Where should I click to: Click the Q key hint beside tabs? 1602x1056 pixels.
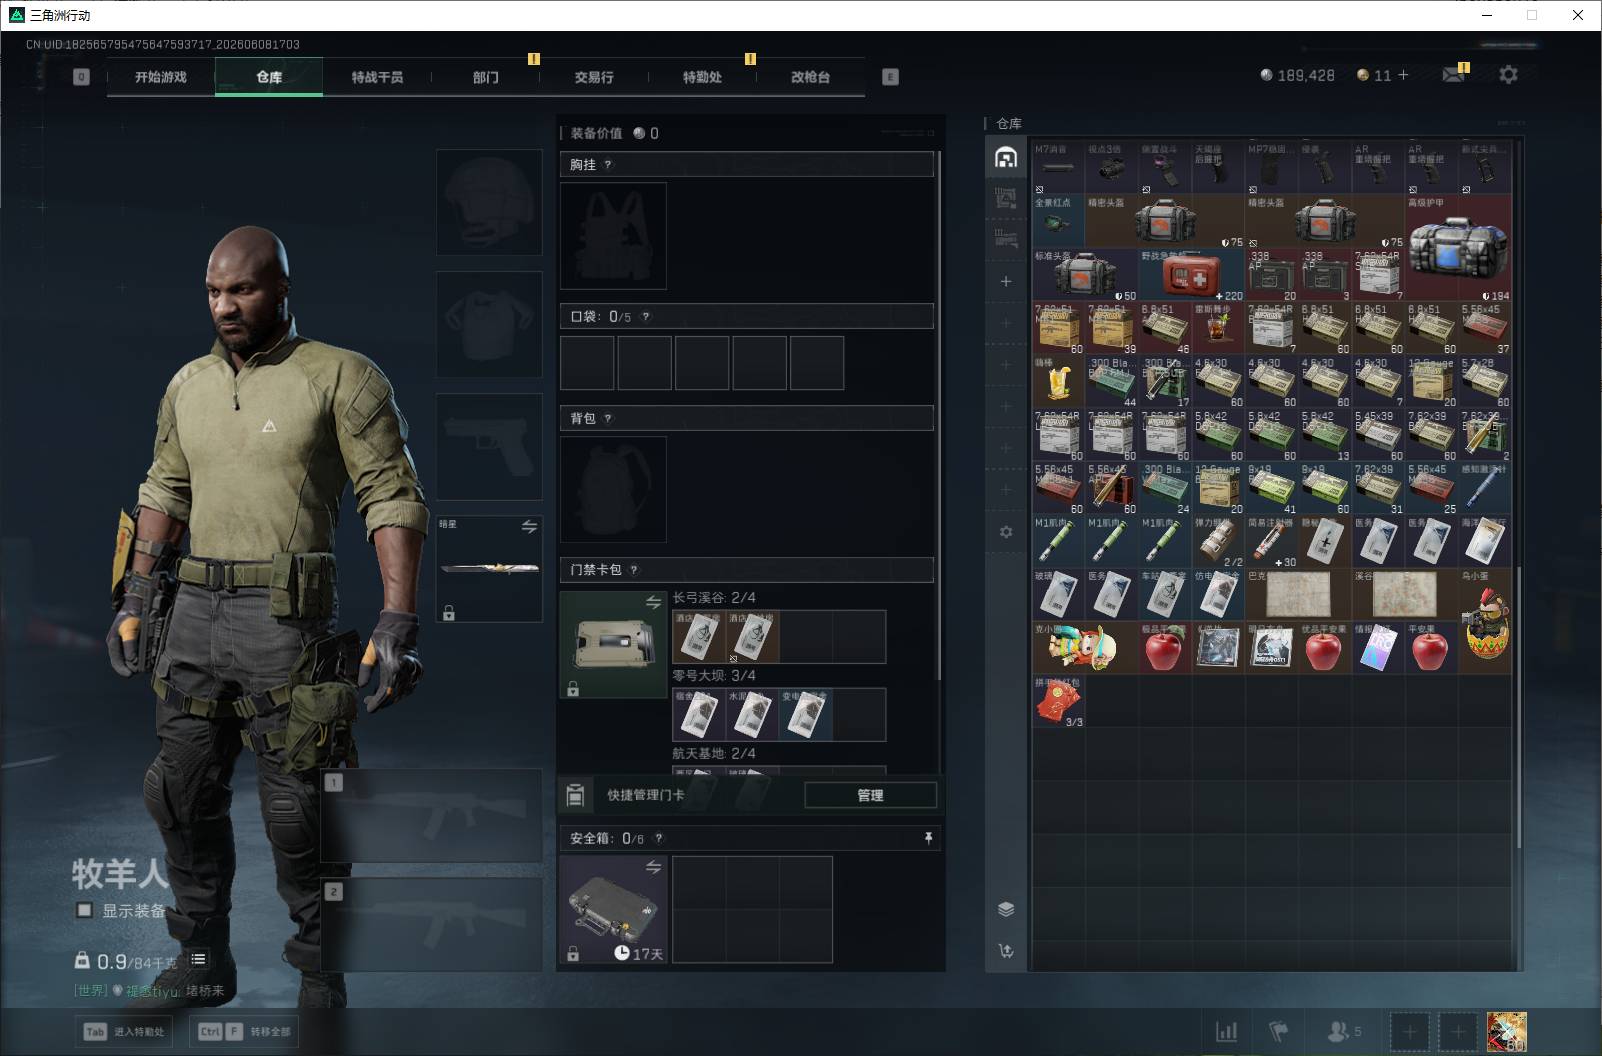coord(82,77)
